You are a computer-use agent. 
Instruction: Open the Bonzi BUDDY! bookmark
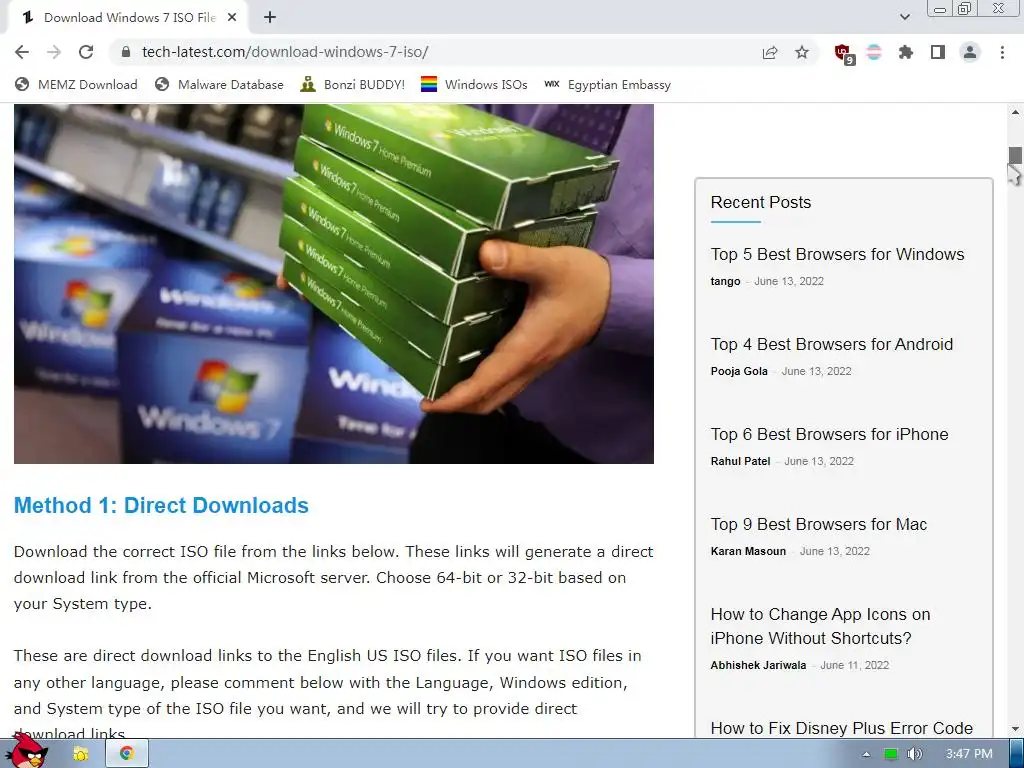[353, 84]
